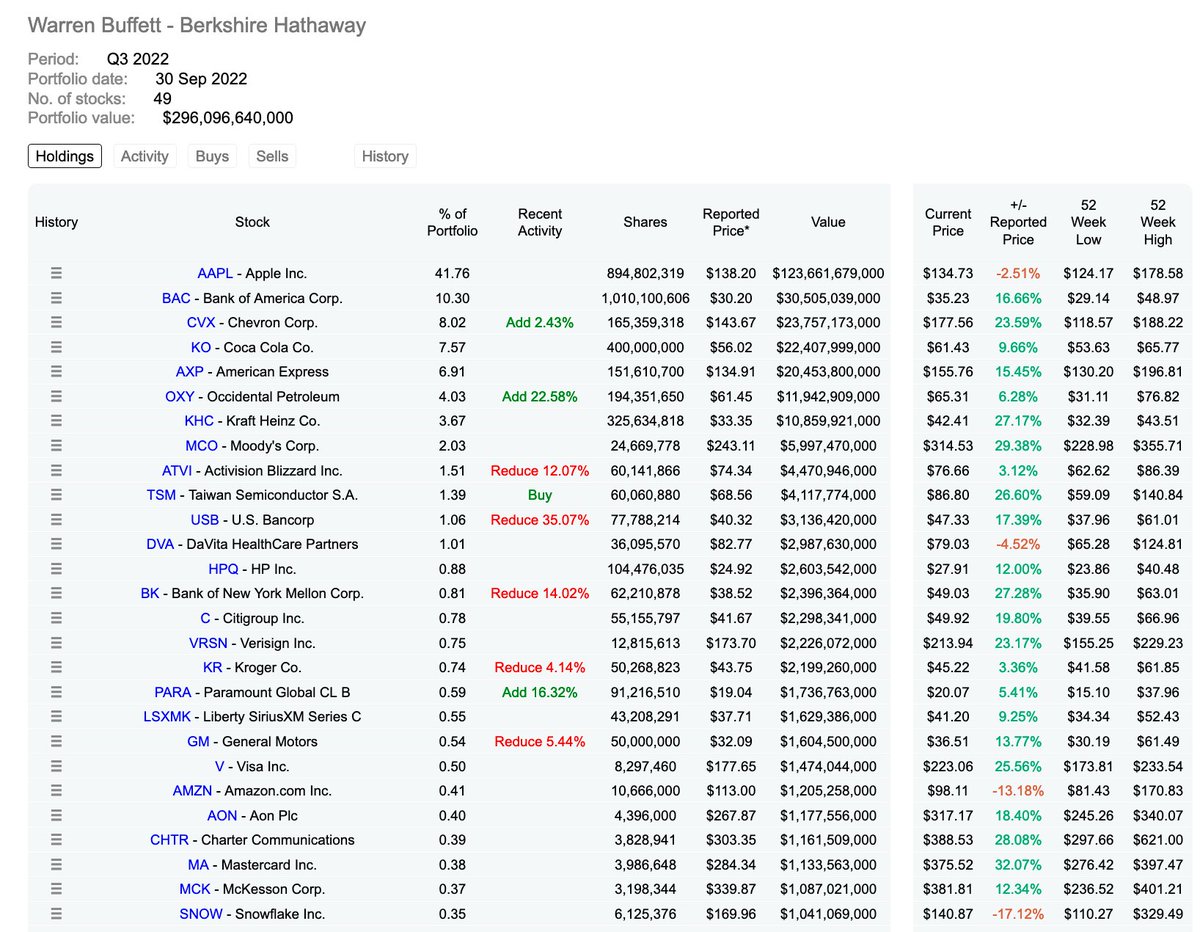Open history icon for Taiwan Semiconductor row
1200x932 pixels.
56,495
